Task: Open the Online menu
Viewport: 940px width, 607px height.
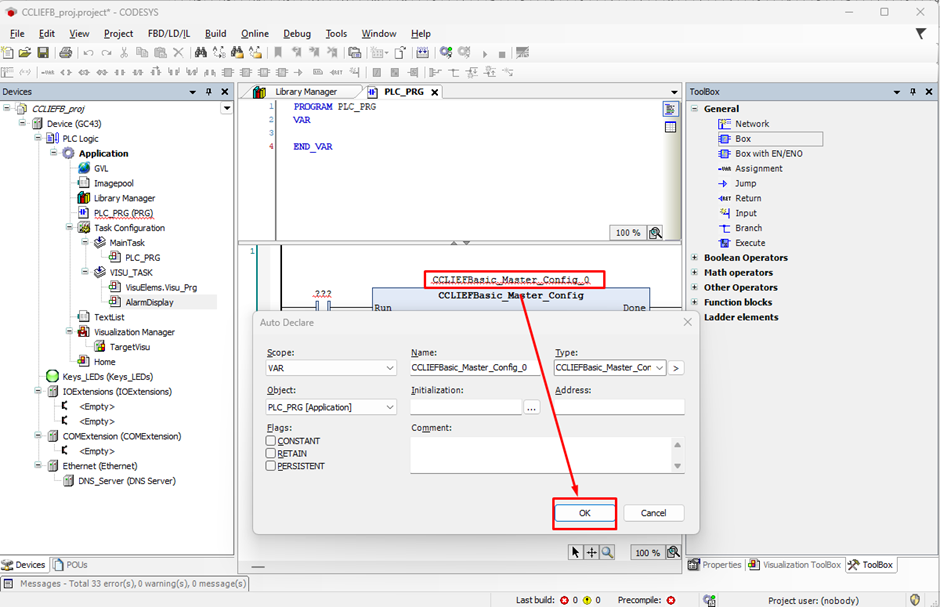Action: [255, 34]
